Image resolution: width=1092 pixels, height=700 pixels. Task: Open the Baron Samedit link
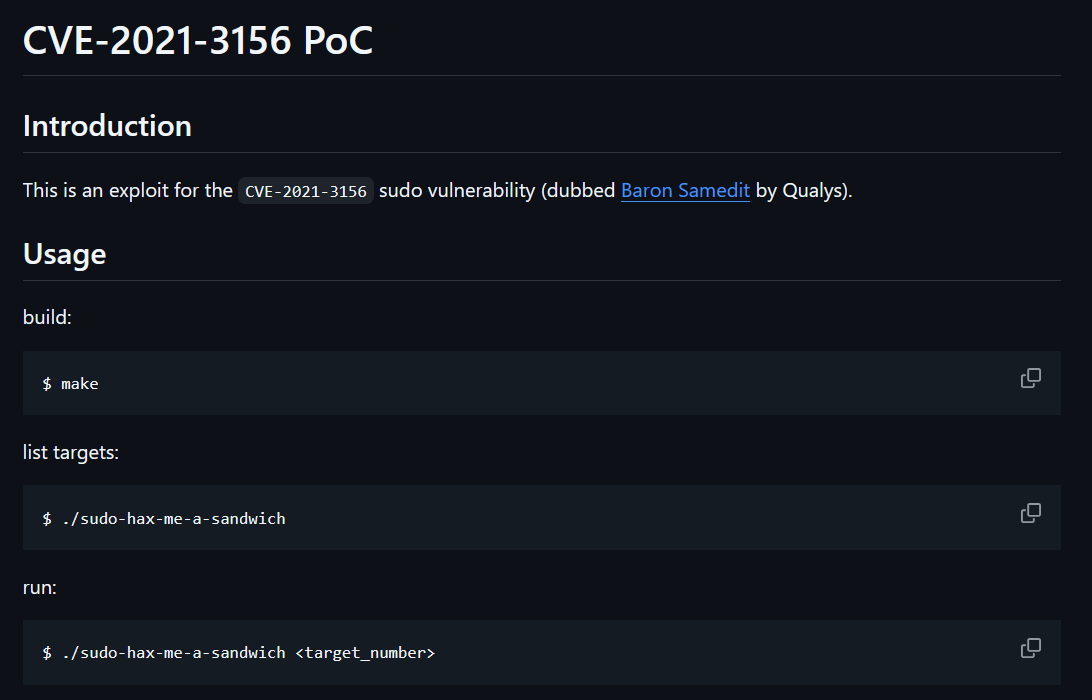point(685,190)
